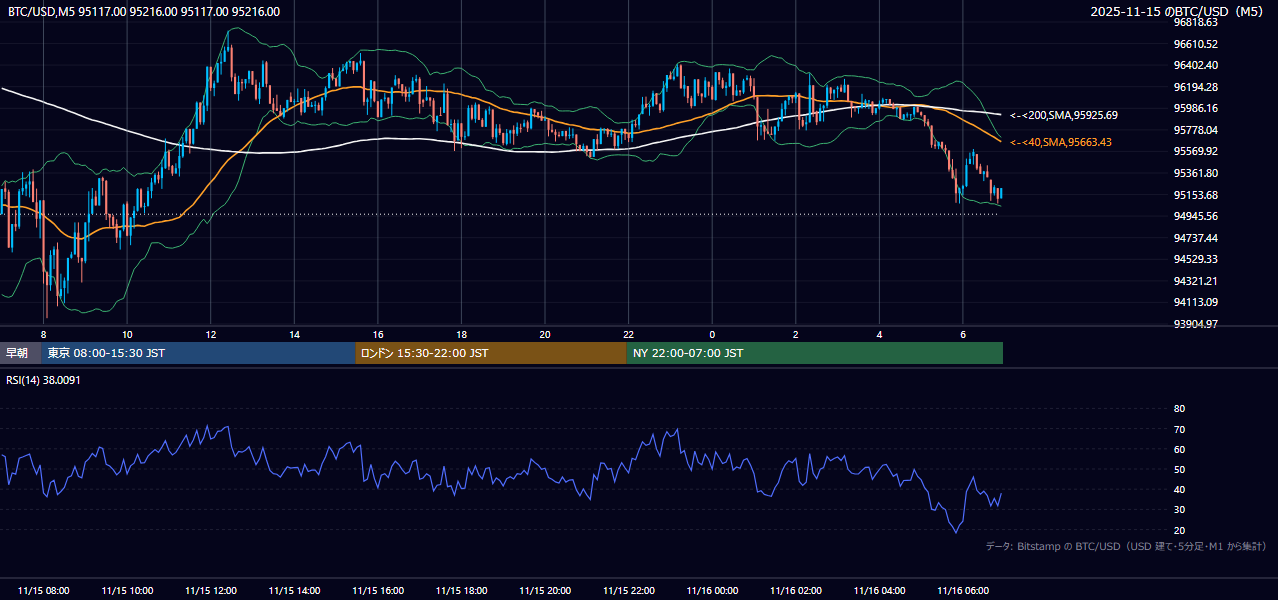Click hour tick 14 below price chart
Screen dimensions: 1278x600
coord(294,334)
